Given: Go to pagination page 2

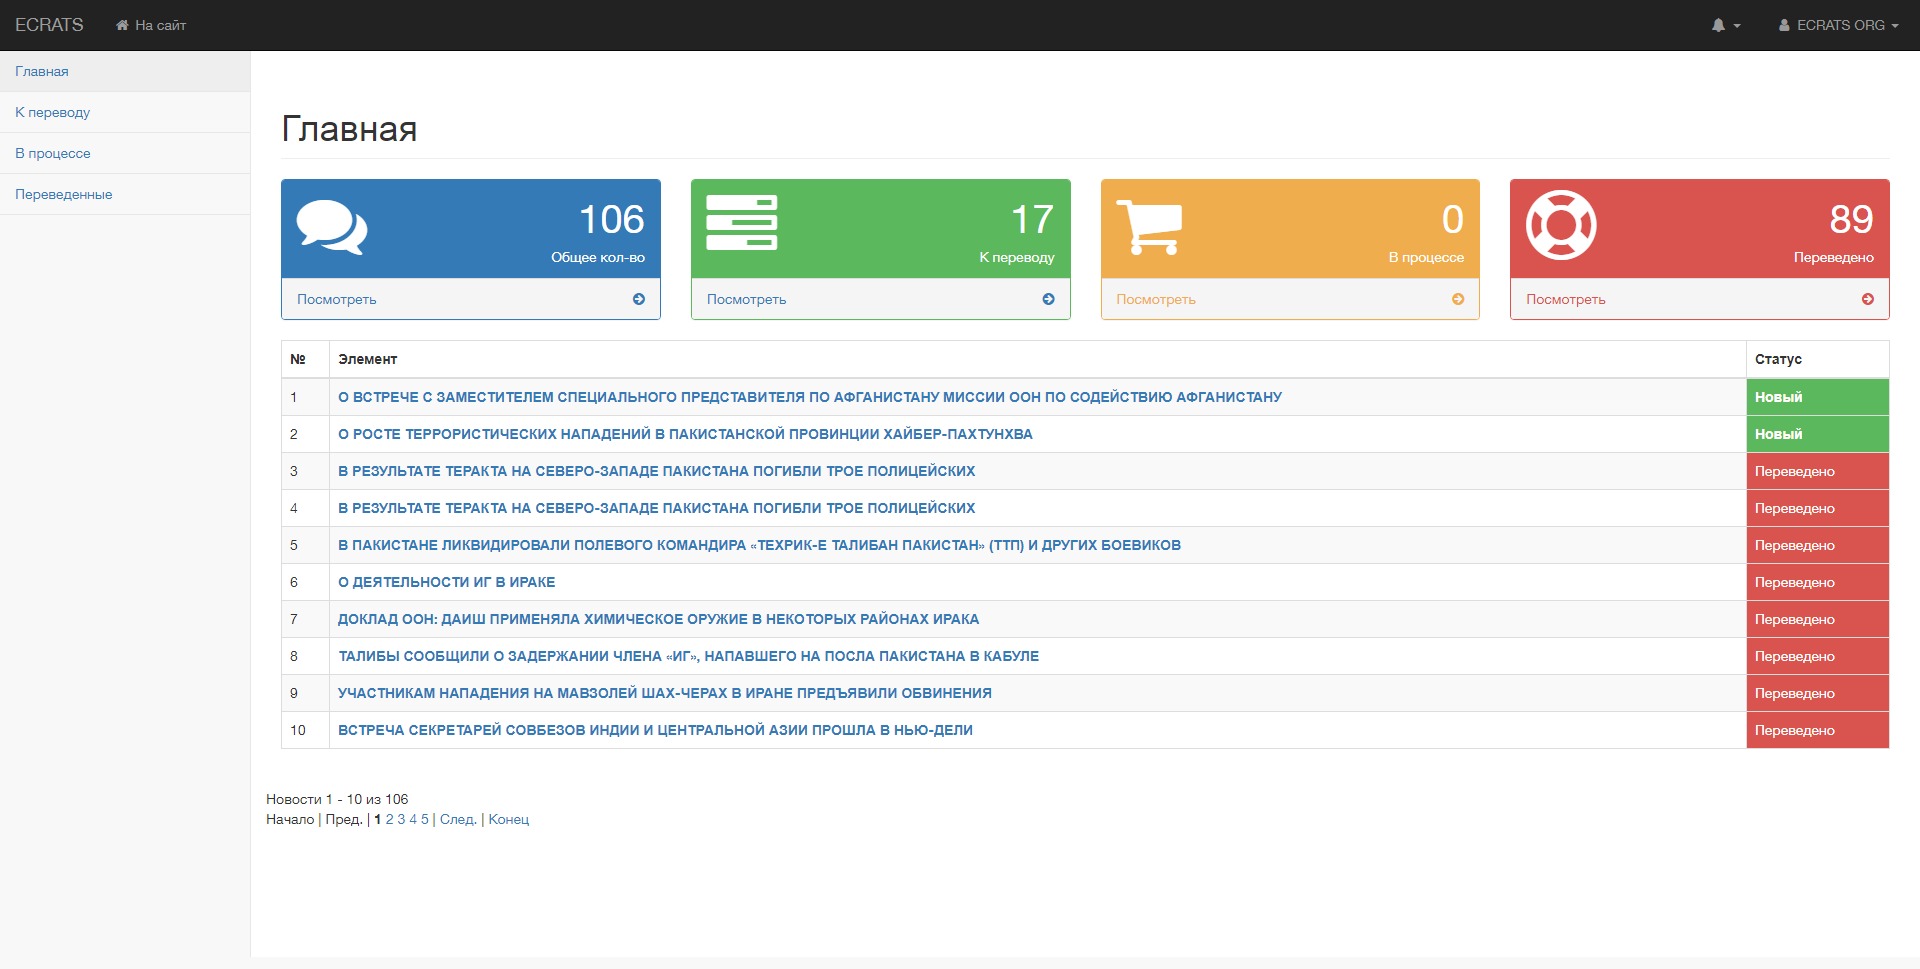Looking at the screenshot, I should (x=390, y=819).
